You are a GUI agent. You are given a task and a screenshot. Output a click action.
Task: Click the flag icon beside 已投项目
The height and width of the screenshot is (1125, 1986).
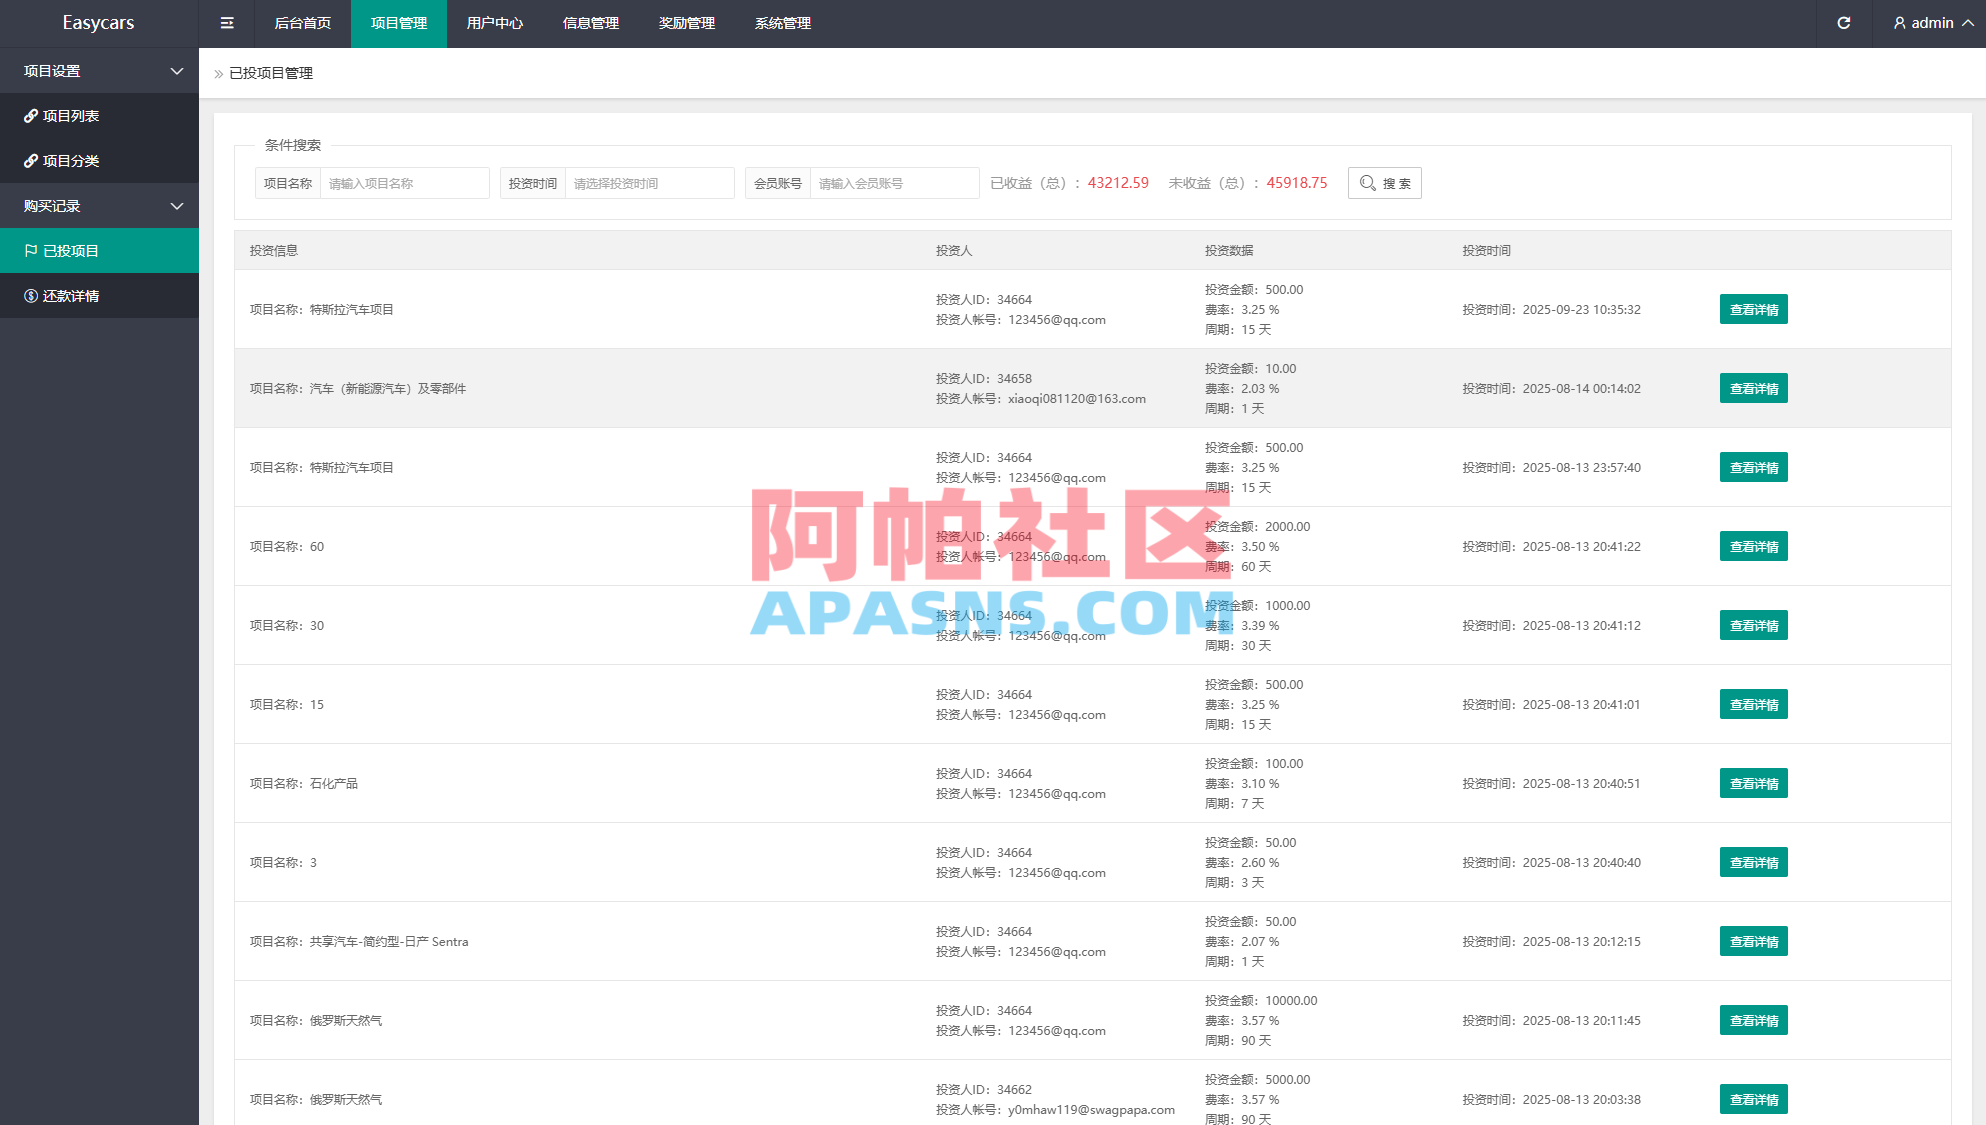click(30, 250)
